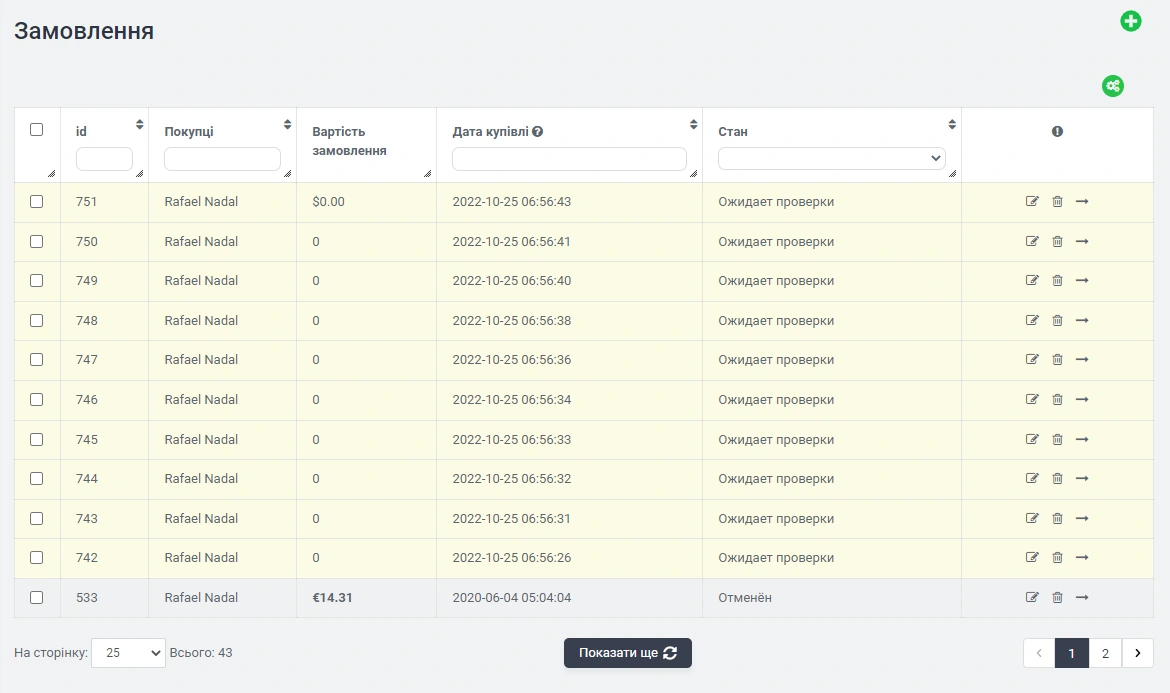Screen dimensions: 1170x693
Task: Click the arrow icon for order 742
Action: [1082, 558]
